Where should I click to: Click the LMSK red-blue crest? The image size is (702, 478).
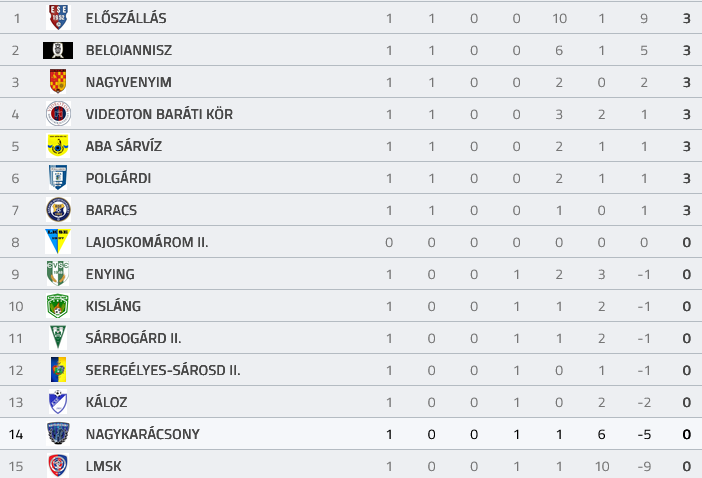tap(58, 465)
